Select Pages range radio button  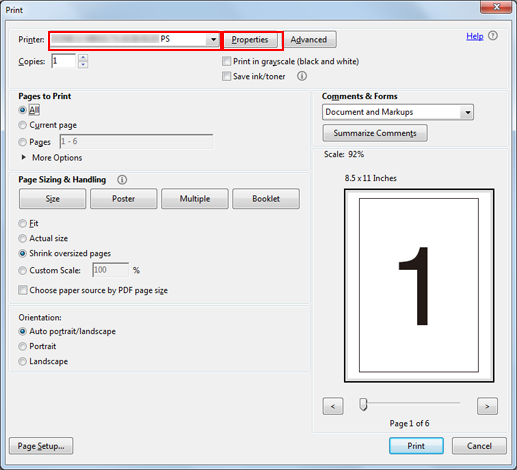click(22, 142)
